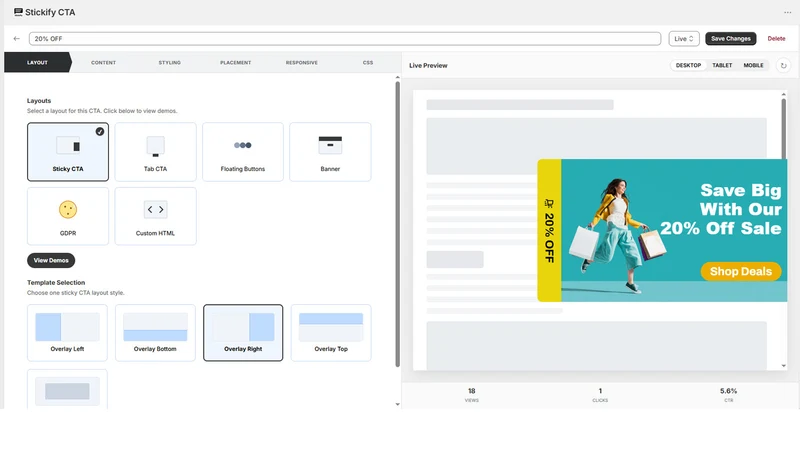Screen dimensions: 800x450
Task: Click Save Changes button
Action: [x=731, y=39]
